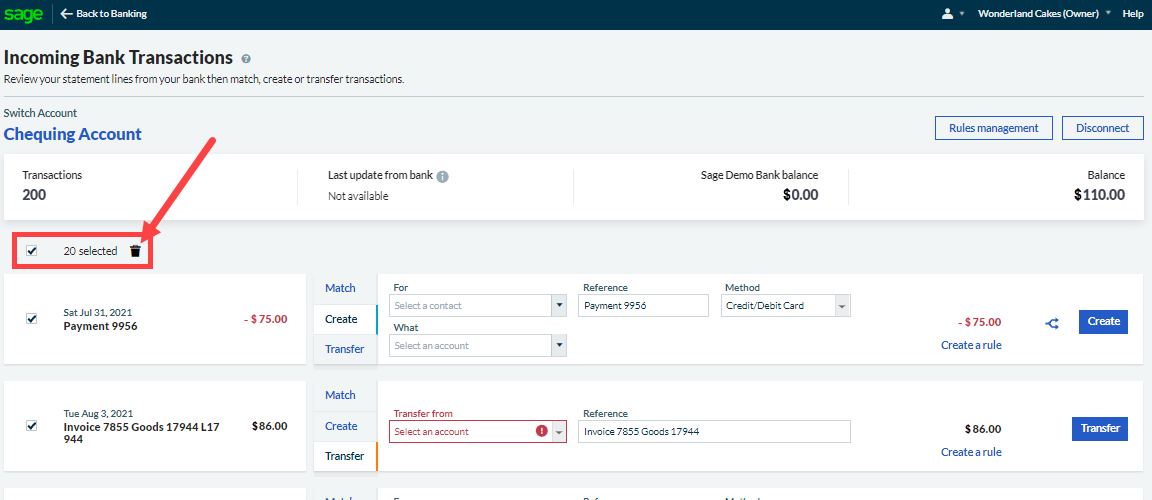Click the info icon next to Last update from bank
Viewport: 1152px width, 500px height.
coord(442,176)
